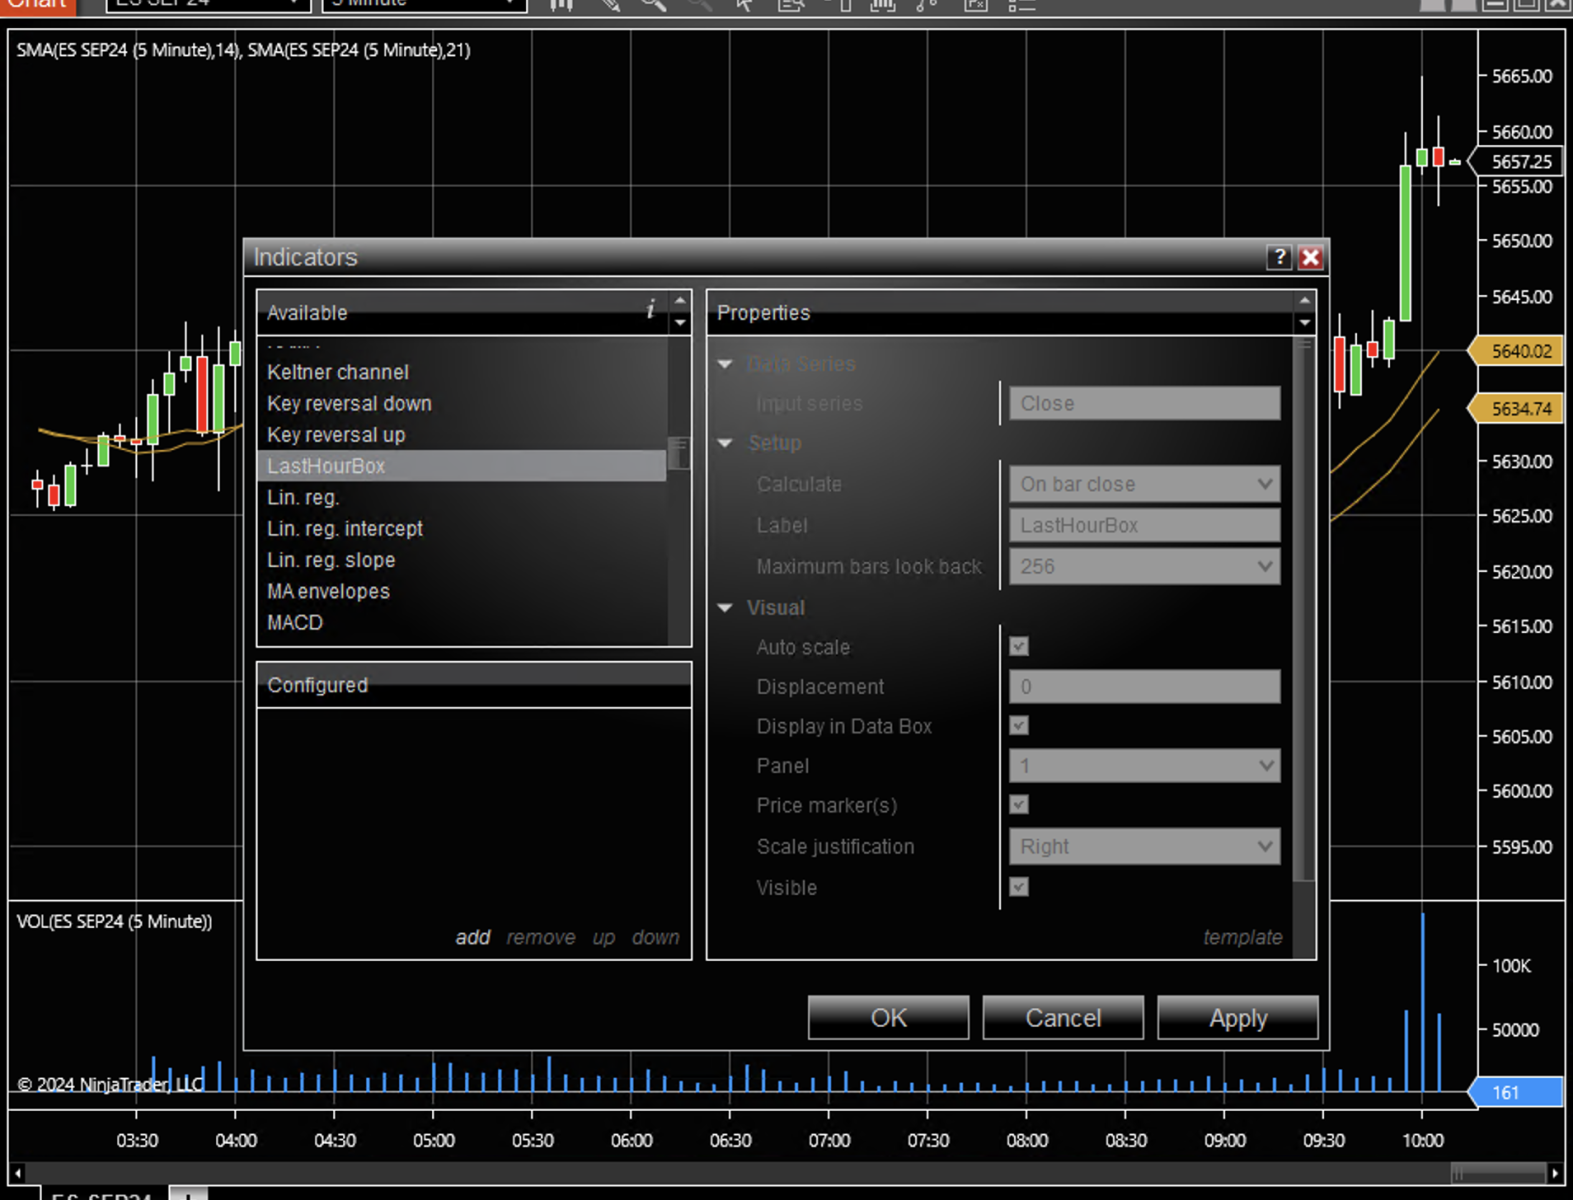The height and width of the screenshot is (1200, 1573).
Task: Click the down link under Configured
Action: [656, 937]
